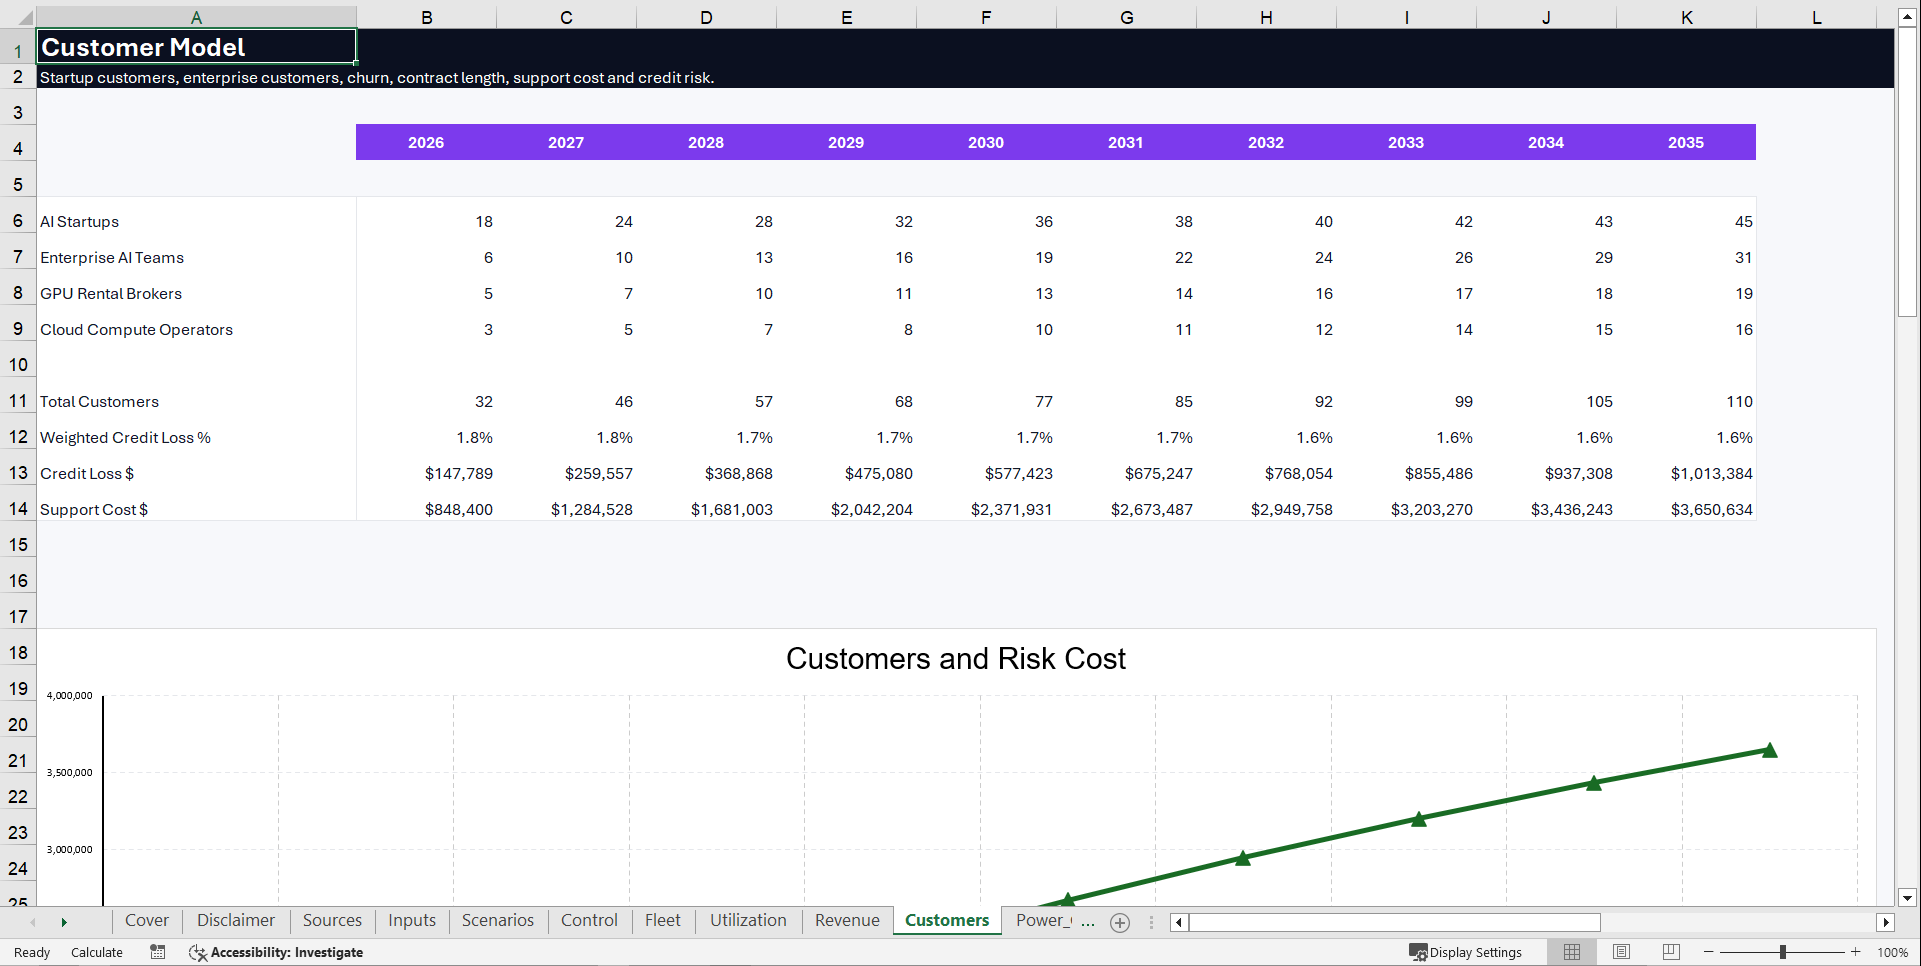The image size is (1921, 966).
Task: Open the Scenarios sheet tab
Action: click(498, 921)
